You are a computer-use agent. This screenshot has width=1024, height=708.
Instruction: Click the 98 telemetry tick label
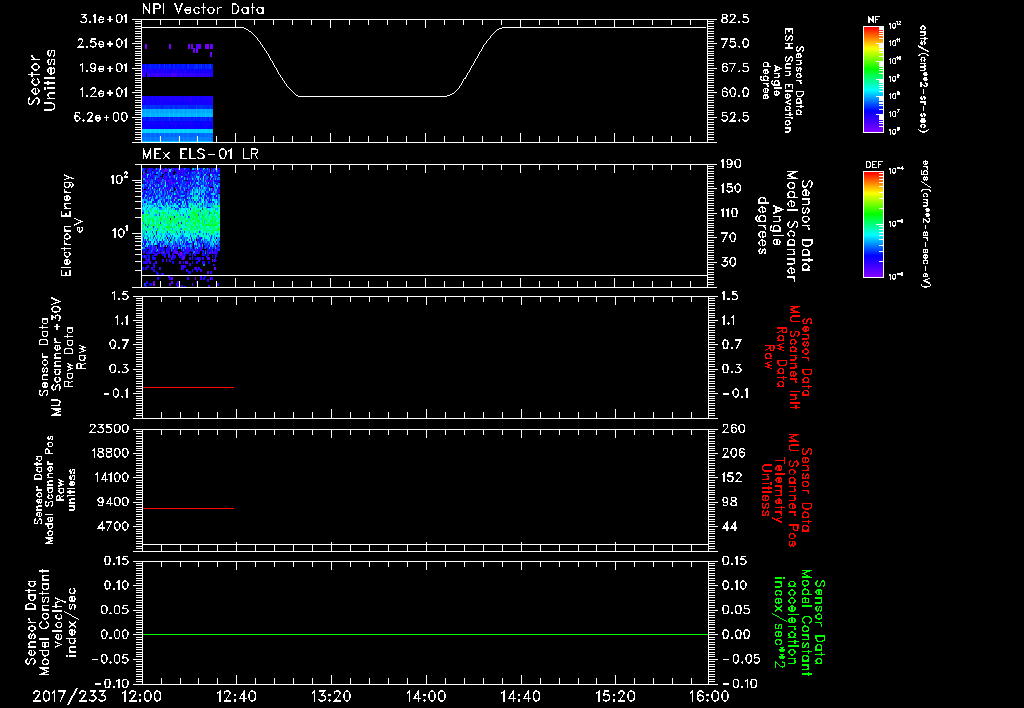pos(729,502)
